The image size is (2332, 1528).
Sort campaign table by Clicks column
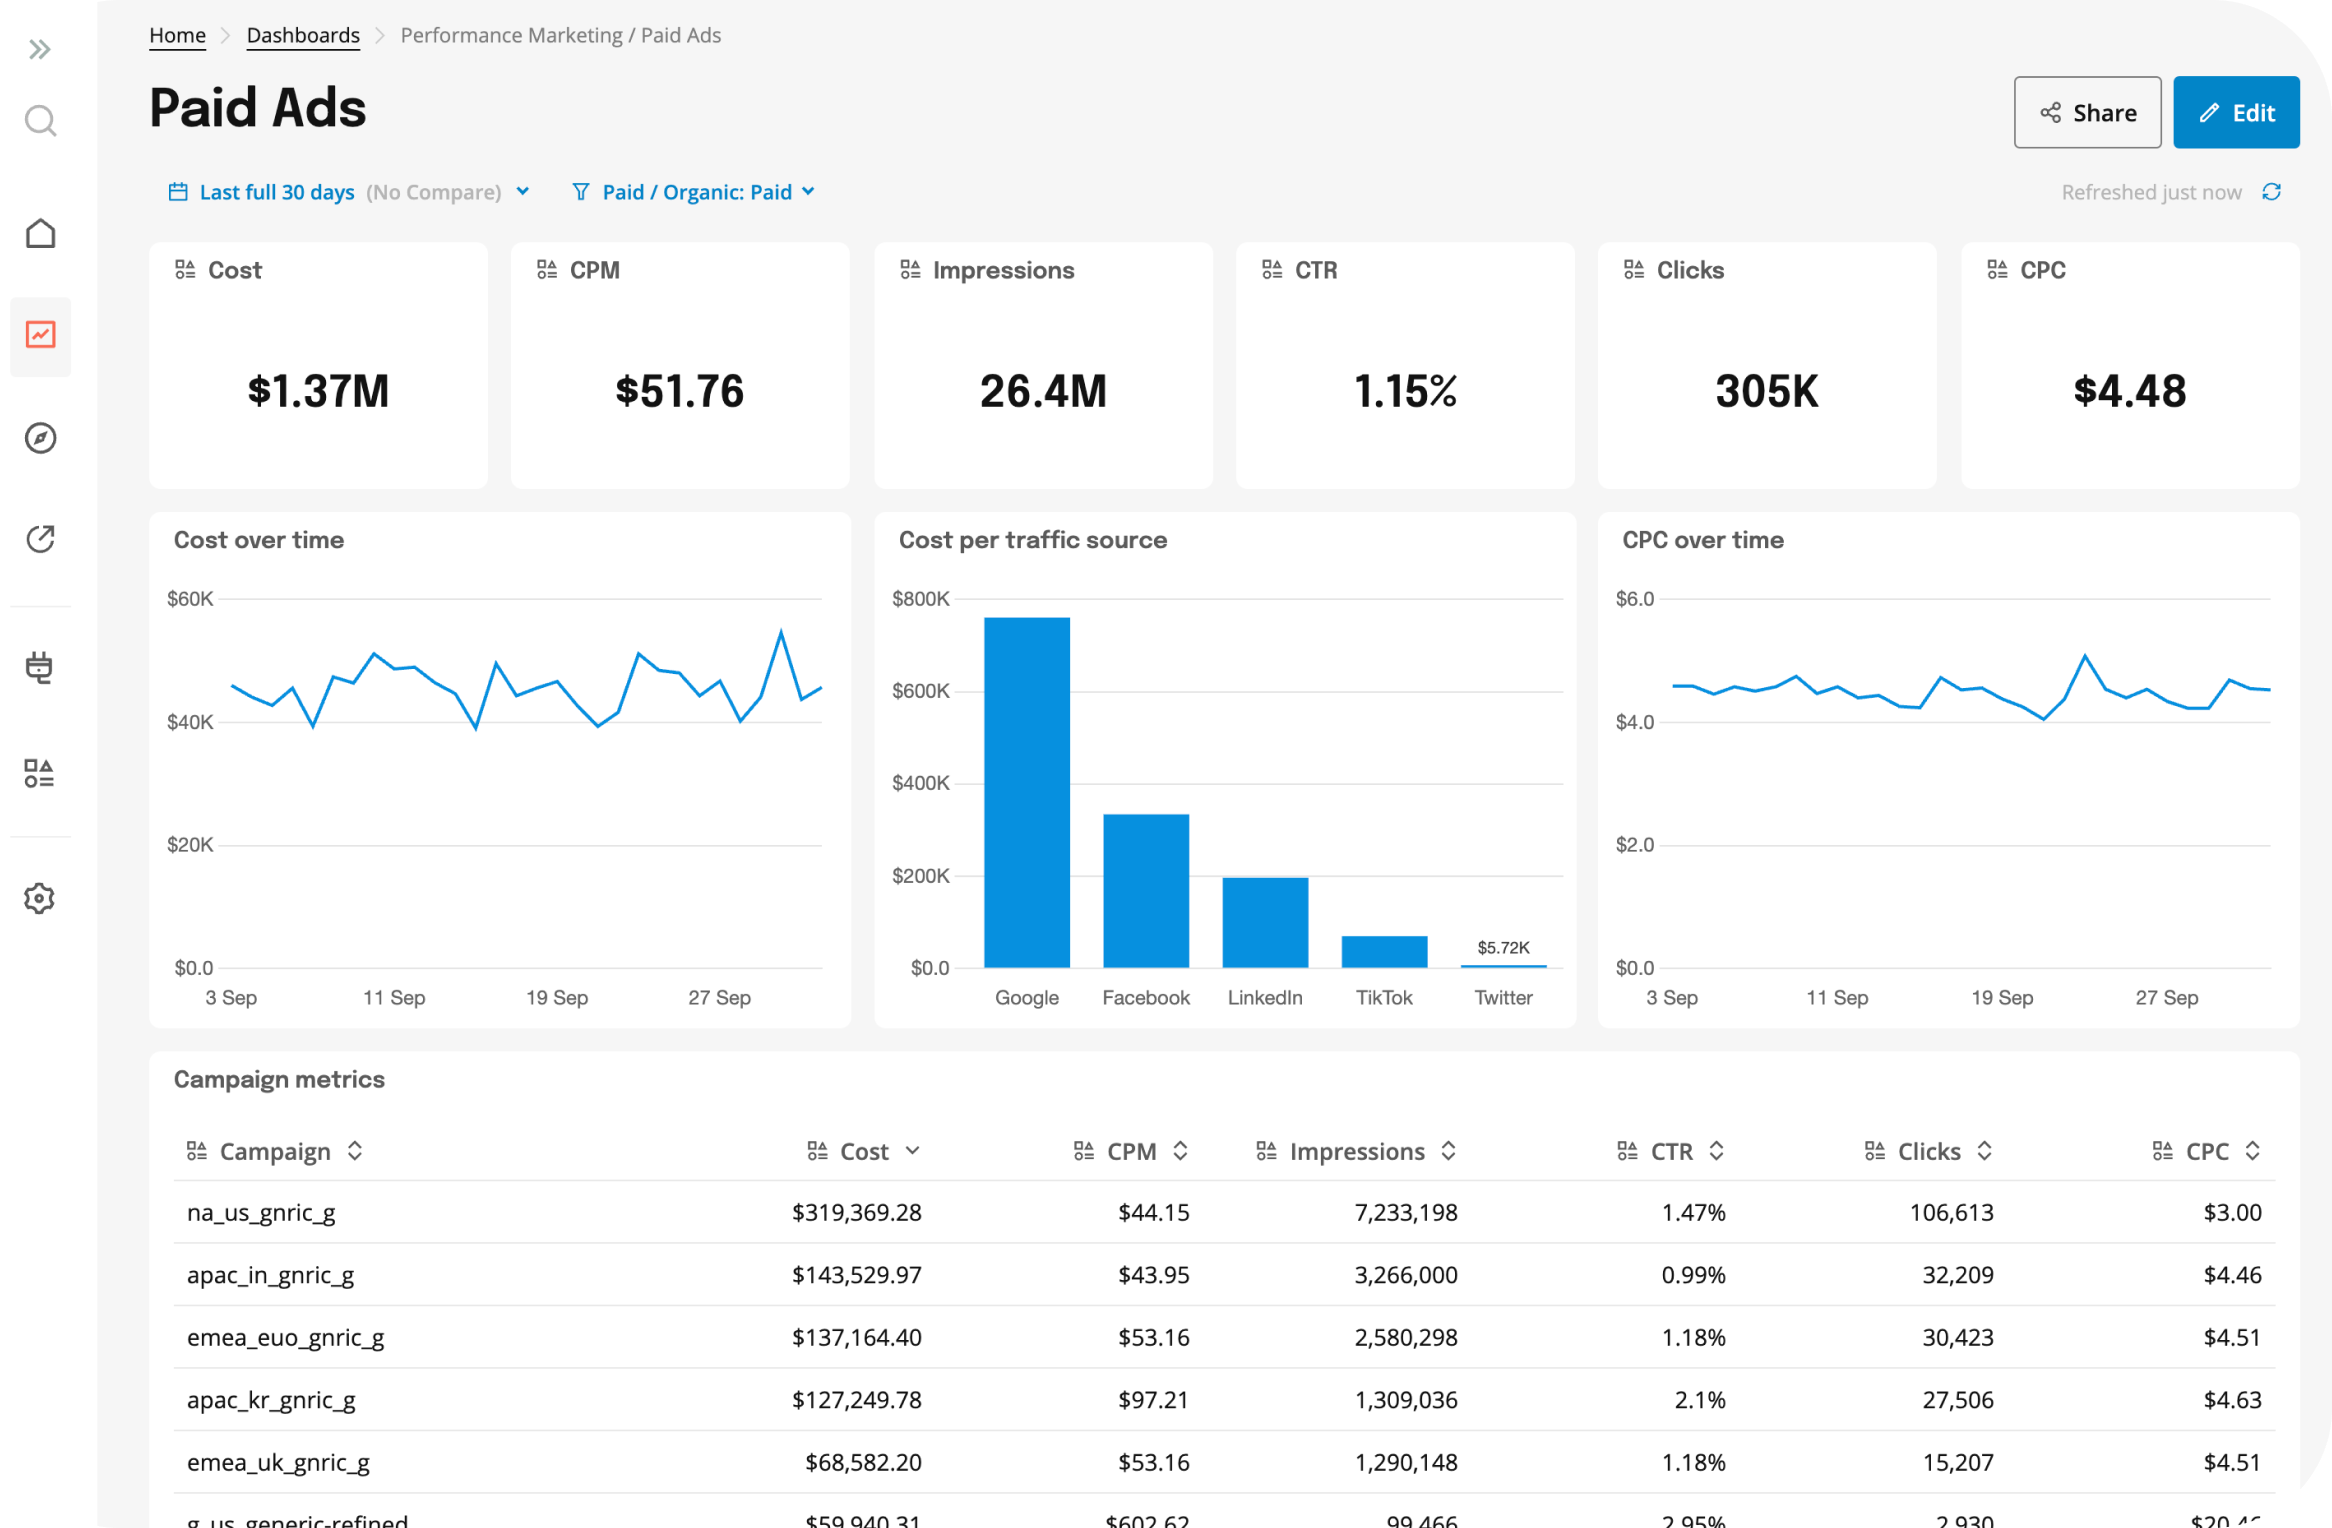pyautogui.click(x=1929, y=1151)
